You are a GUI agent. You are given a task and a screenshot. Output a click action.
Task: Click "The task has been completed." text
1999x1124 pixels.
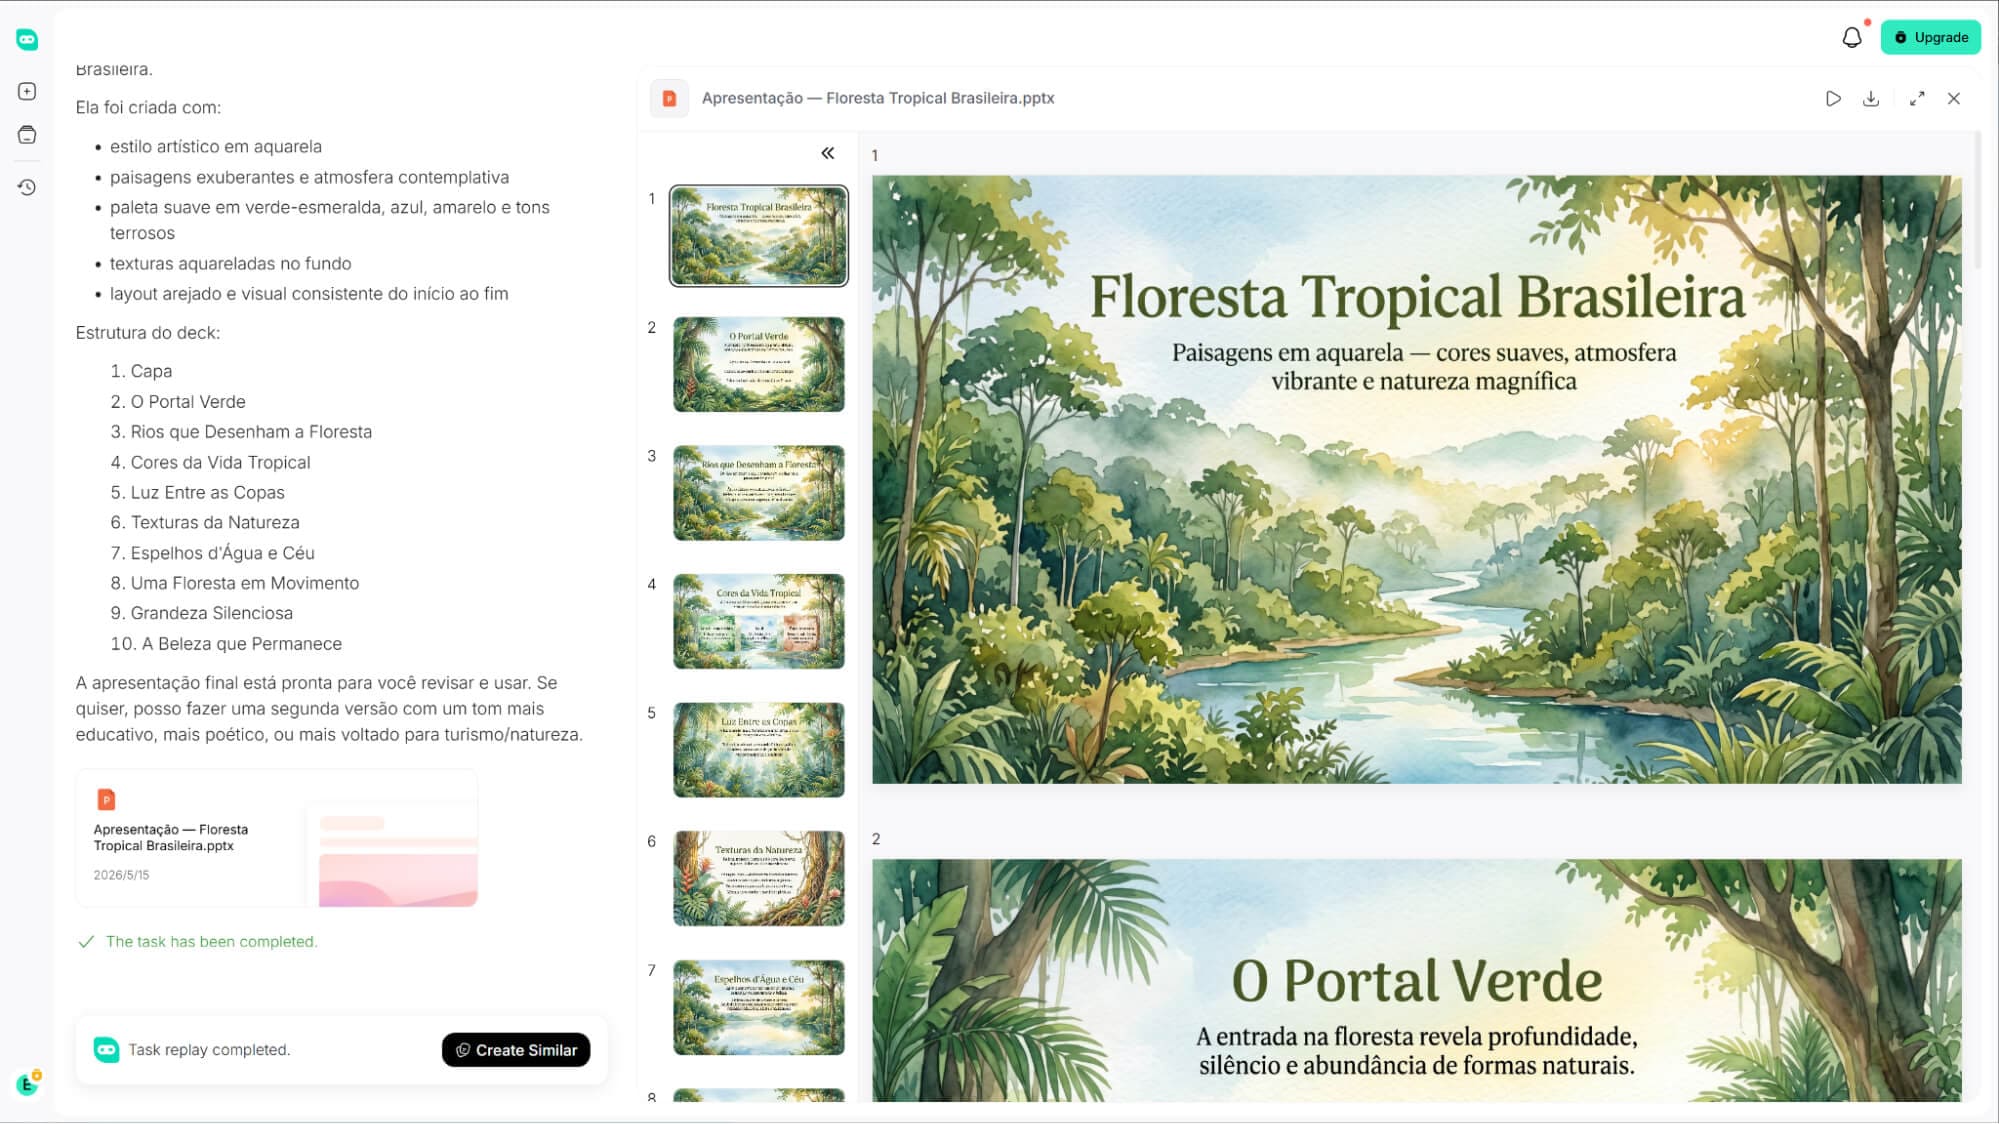(211, 942)
